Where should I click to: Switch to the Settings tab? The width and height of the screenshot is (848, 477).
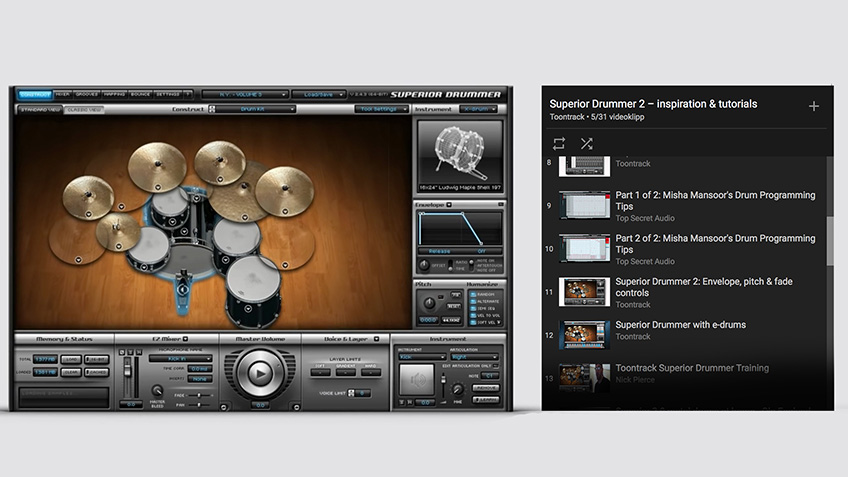coord(168,95)
